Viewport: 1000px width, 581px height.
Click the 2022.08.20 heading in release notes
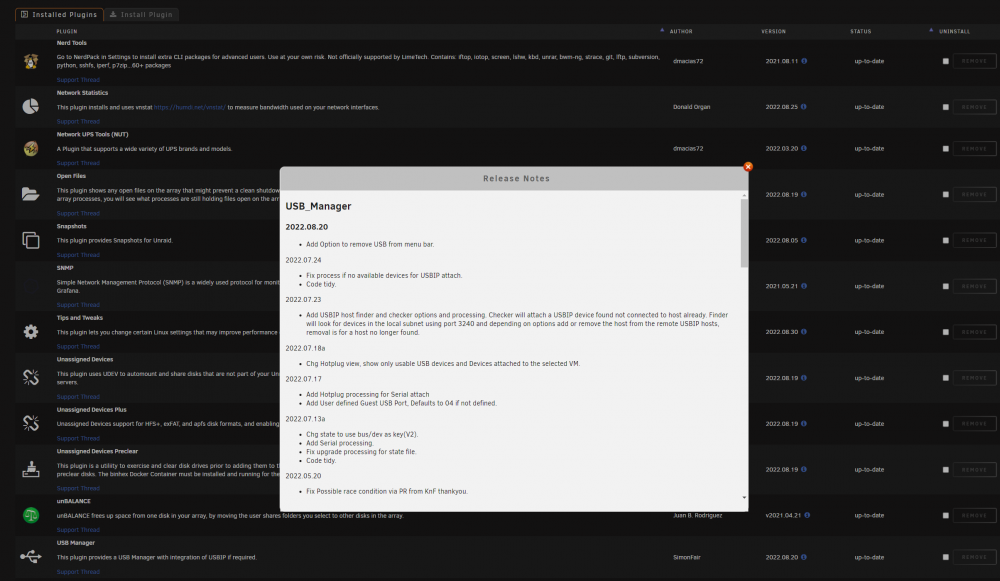306,227
